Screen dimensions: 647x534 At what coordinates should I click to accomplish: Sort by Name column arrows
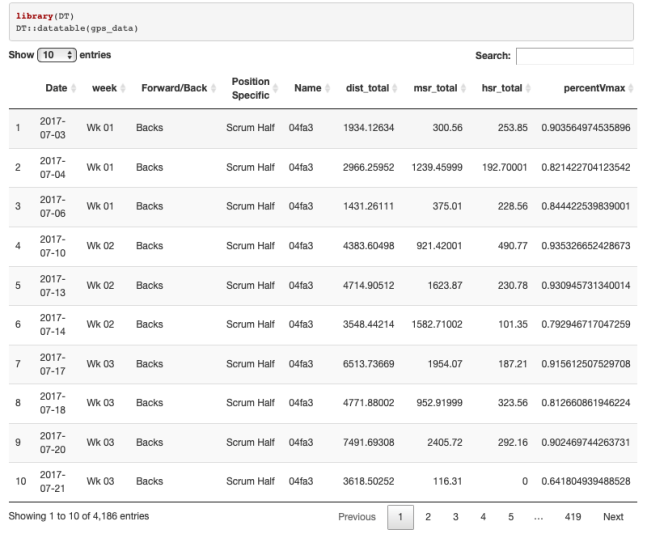coord(328,88)
